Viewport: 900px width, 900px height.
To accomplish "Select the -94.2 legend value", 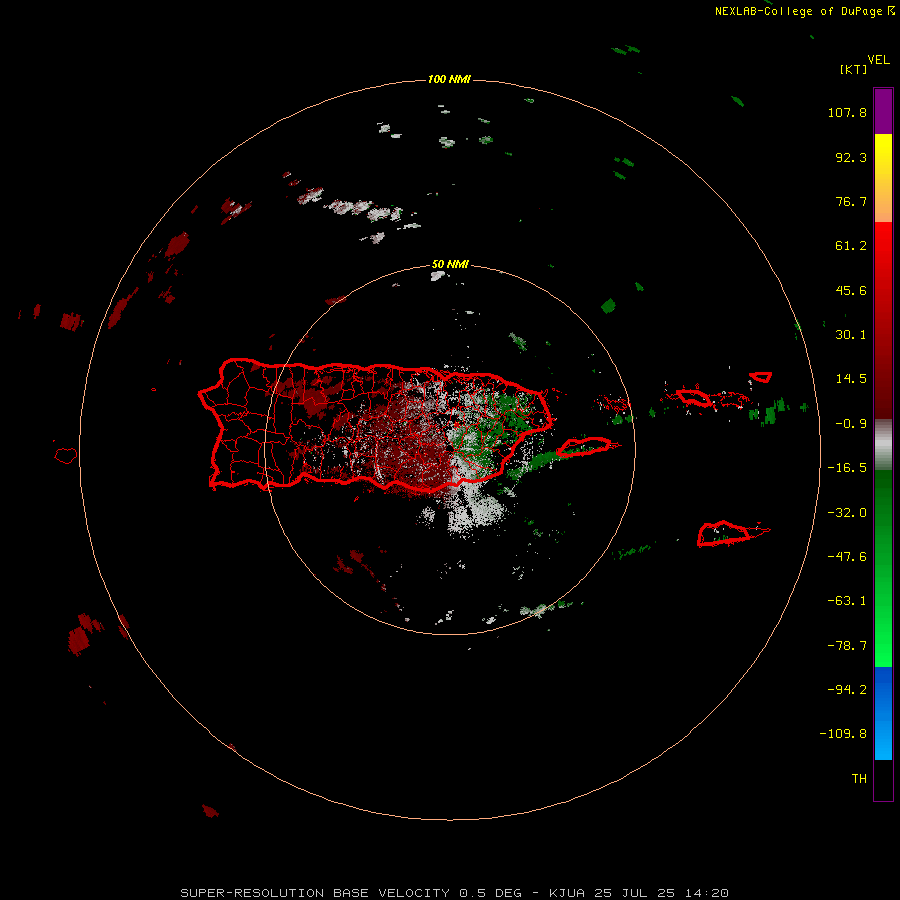I will pos(847,690).
